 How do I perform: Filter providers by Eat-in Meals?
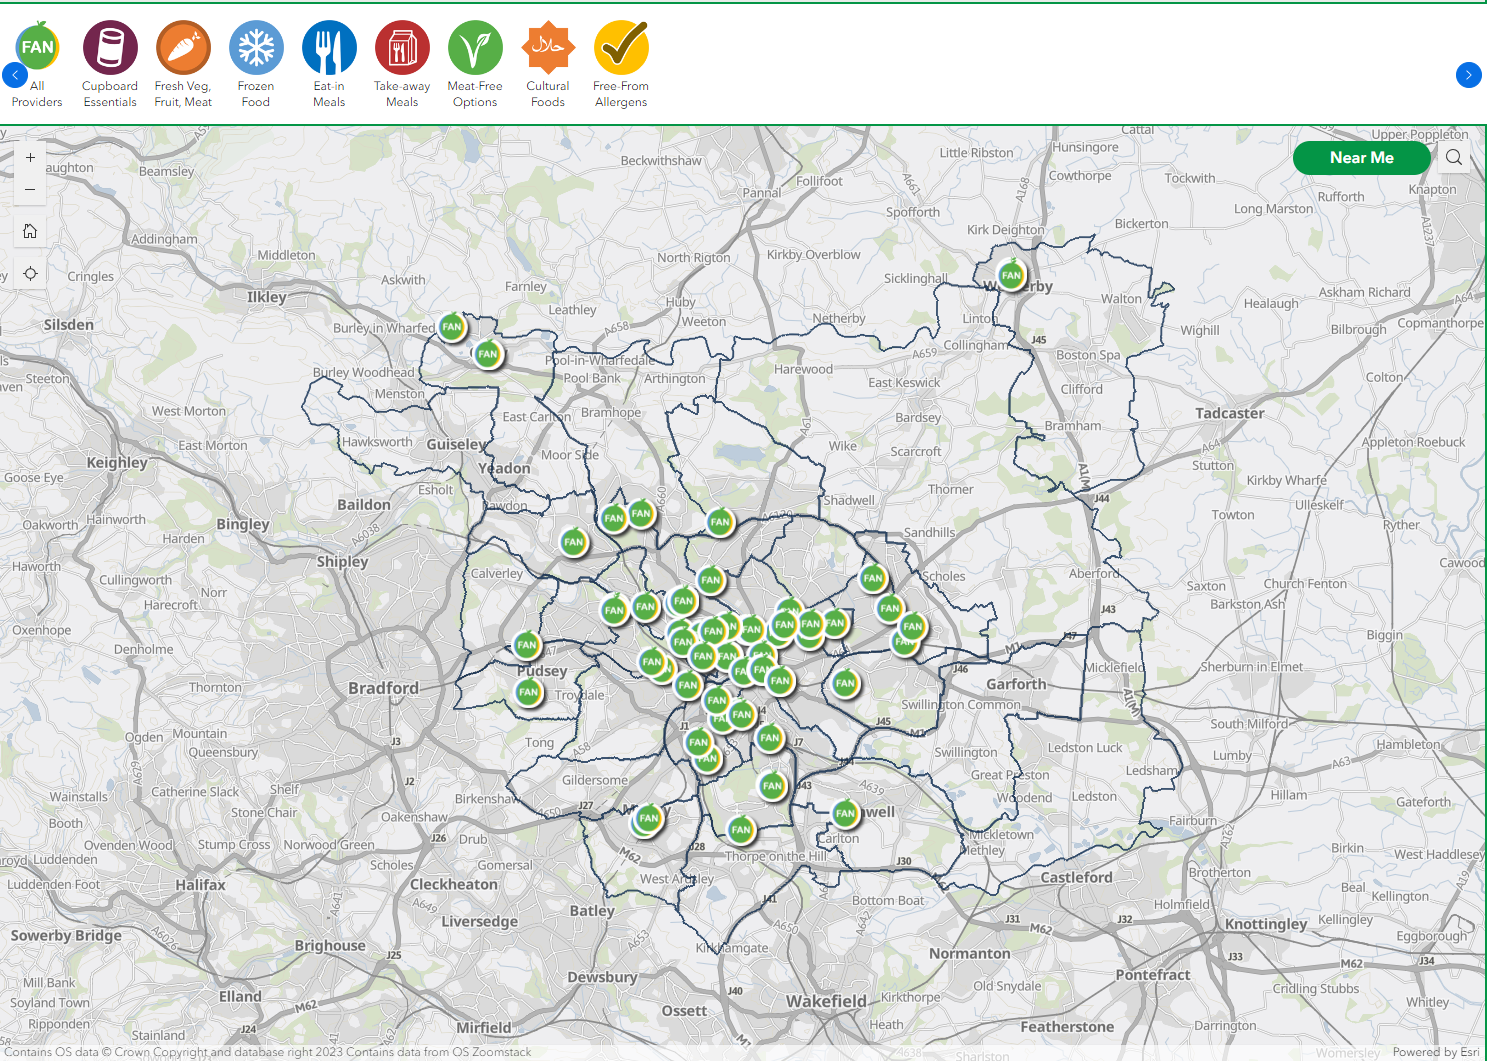click(329, 48)
